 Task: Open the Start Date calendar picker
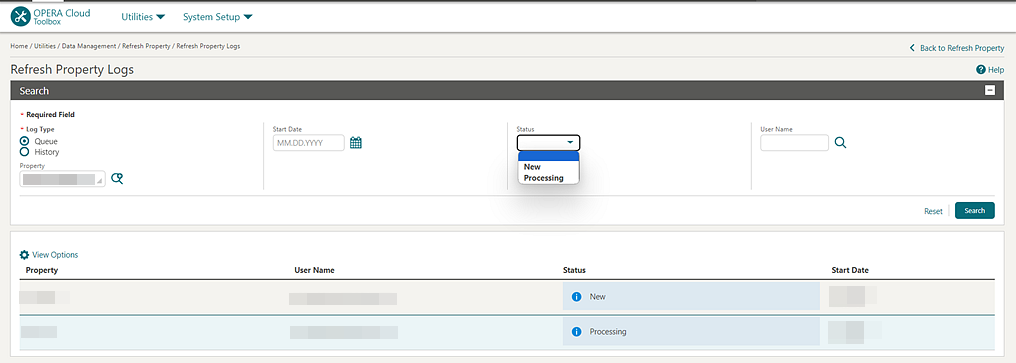pos(356,143)
